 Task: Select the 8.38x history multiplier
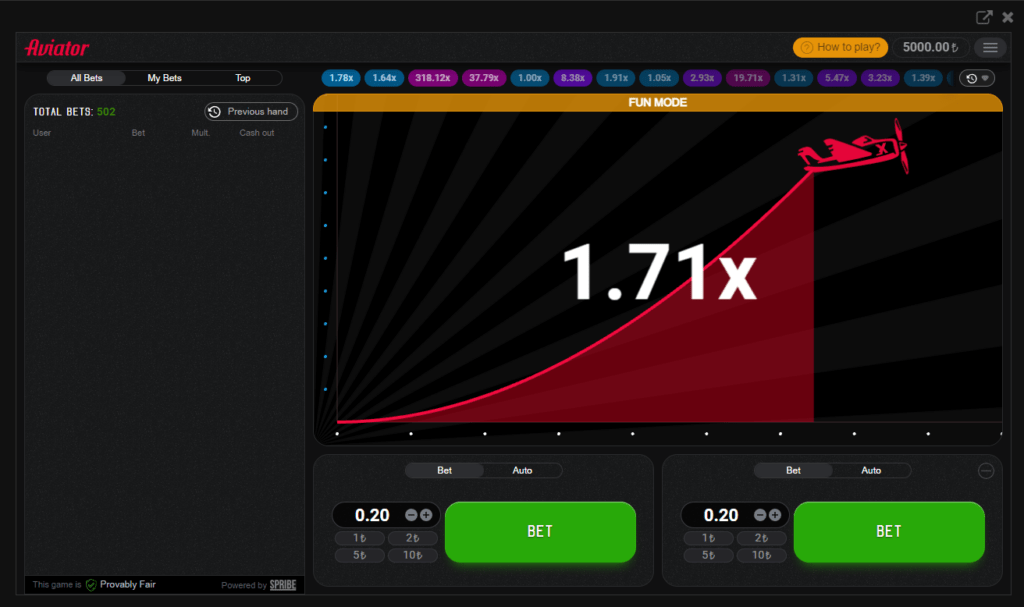pos(573,78)
